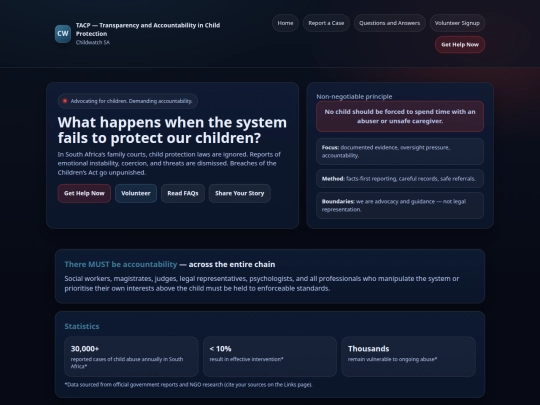
Task: Click the 30,000+ statistic card
Action: [x=131, y=356]
